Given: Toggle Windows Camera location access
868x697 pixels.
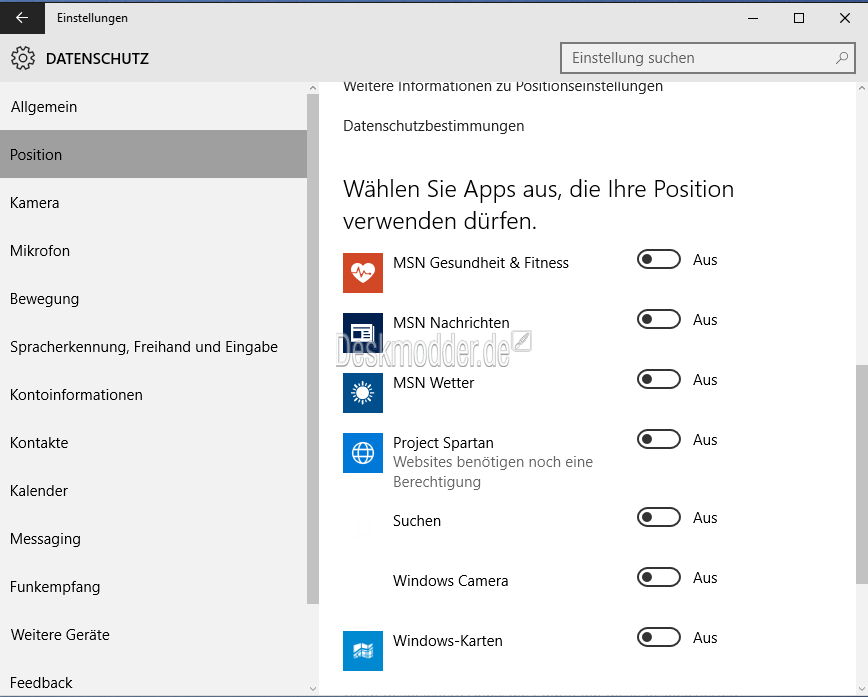Looking at the screenshot, I should pos(658,577).
